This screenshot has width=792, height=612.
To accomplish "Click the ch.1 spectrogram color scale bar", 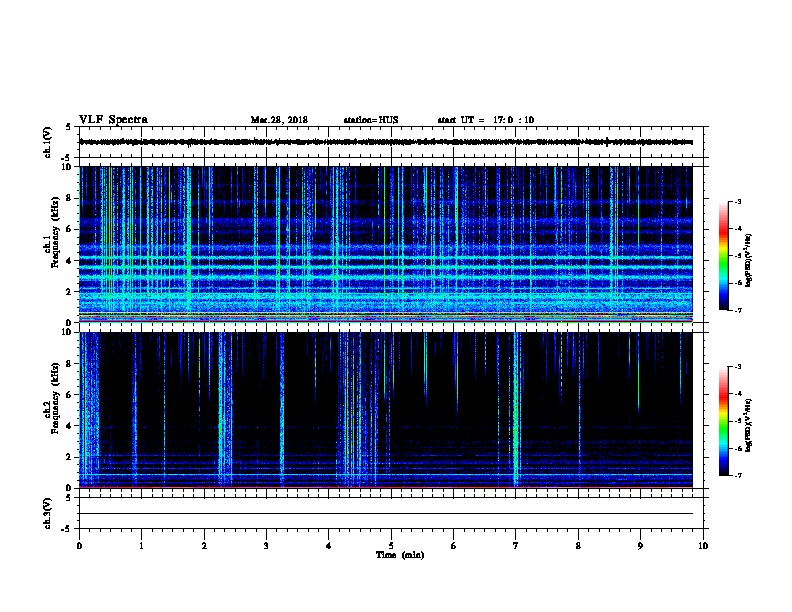I will (723, 256).
